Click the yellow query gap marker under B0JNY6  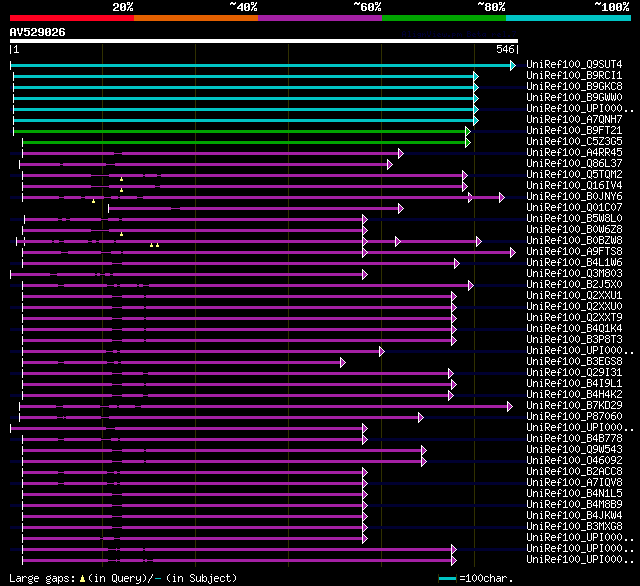coord(93,202)
